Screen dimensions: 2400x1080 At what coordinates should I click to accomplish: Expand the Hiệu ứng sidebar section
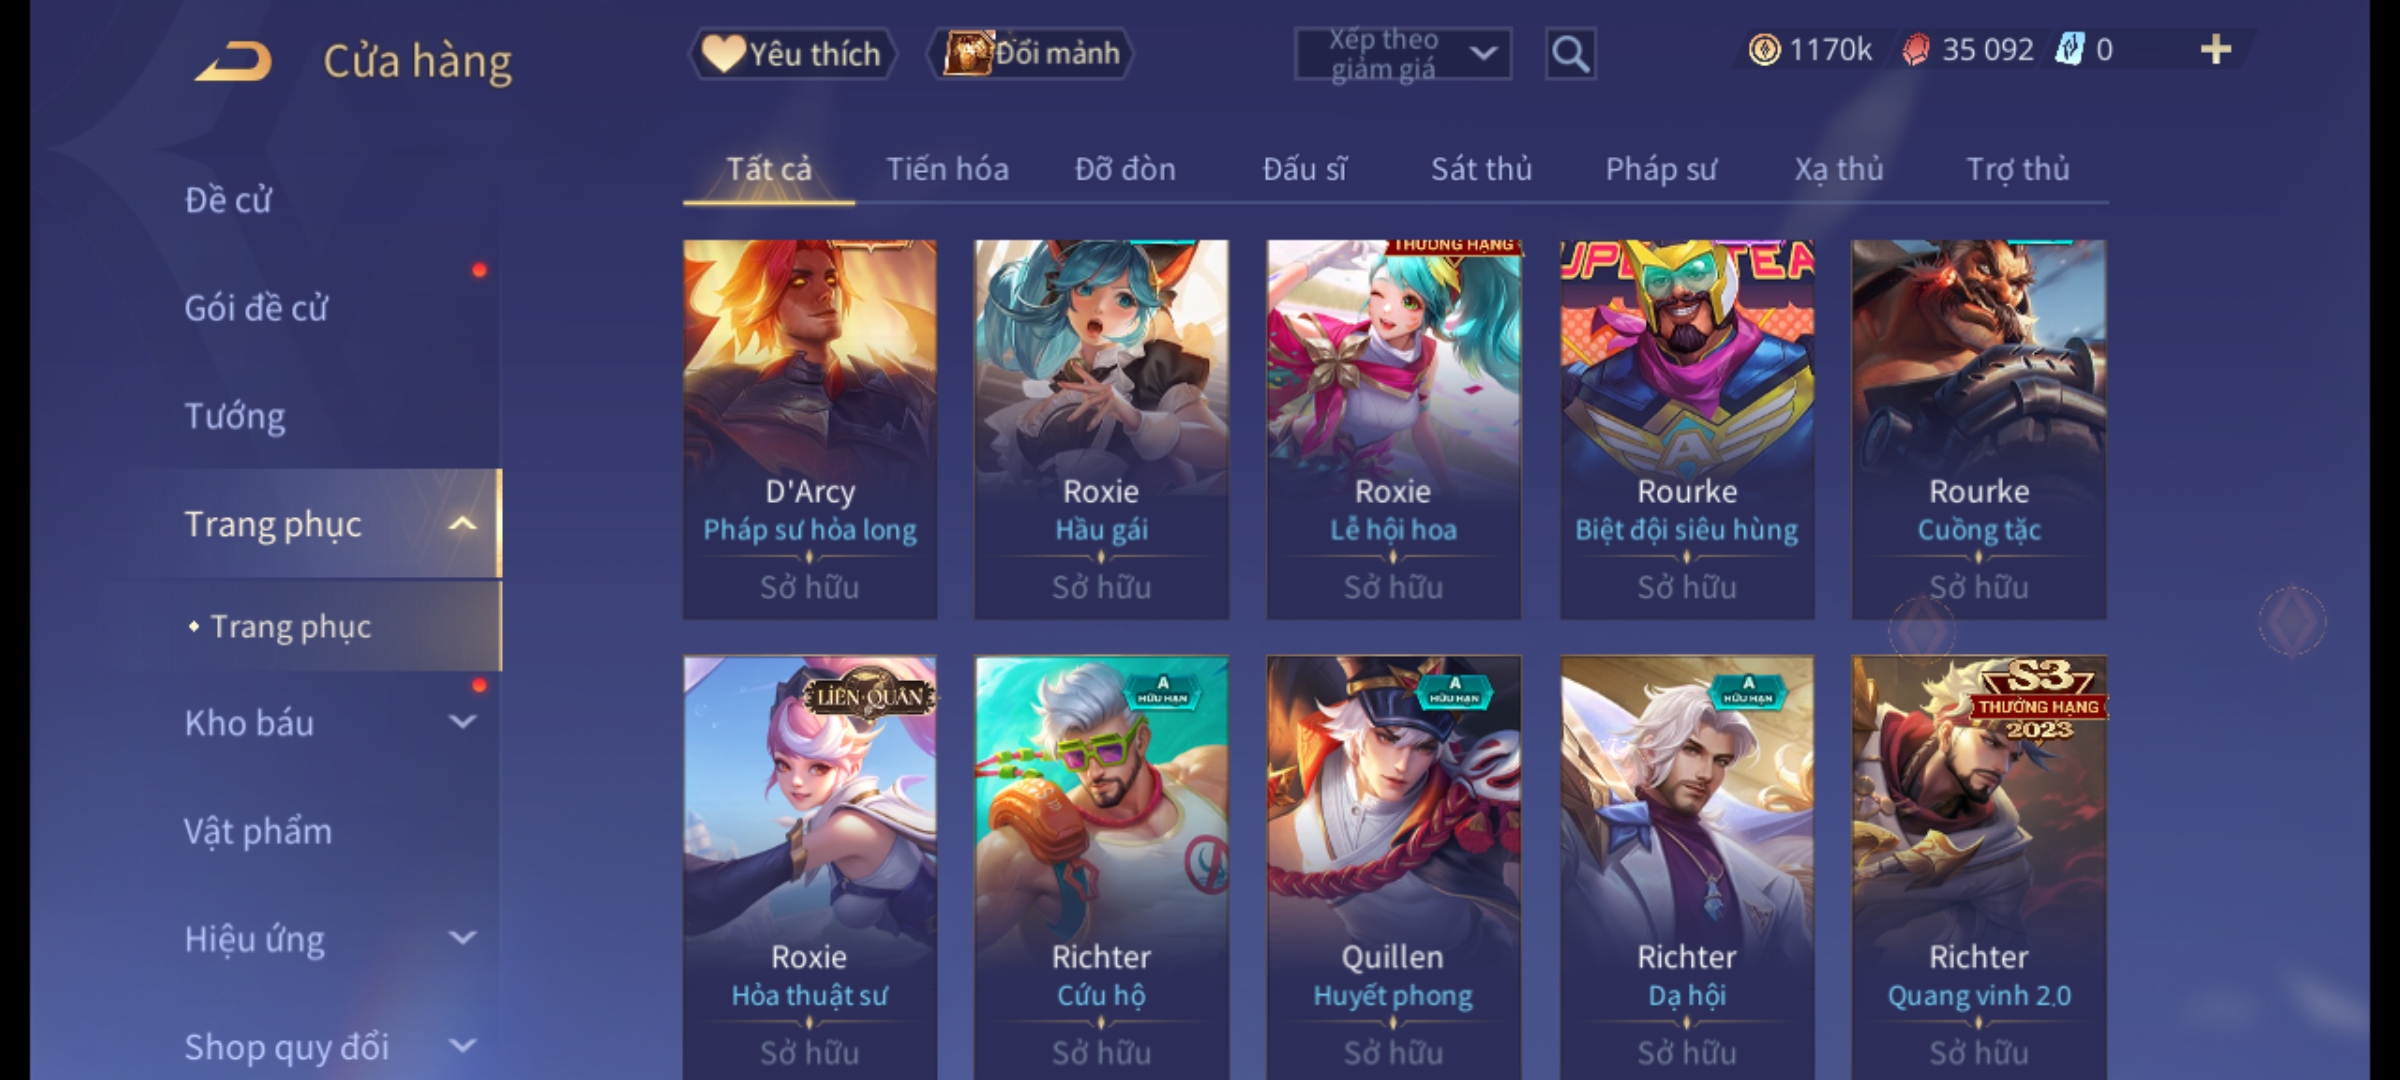(x=462, y=938)
